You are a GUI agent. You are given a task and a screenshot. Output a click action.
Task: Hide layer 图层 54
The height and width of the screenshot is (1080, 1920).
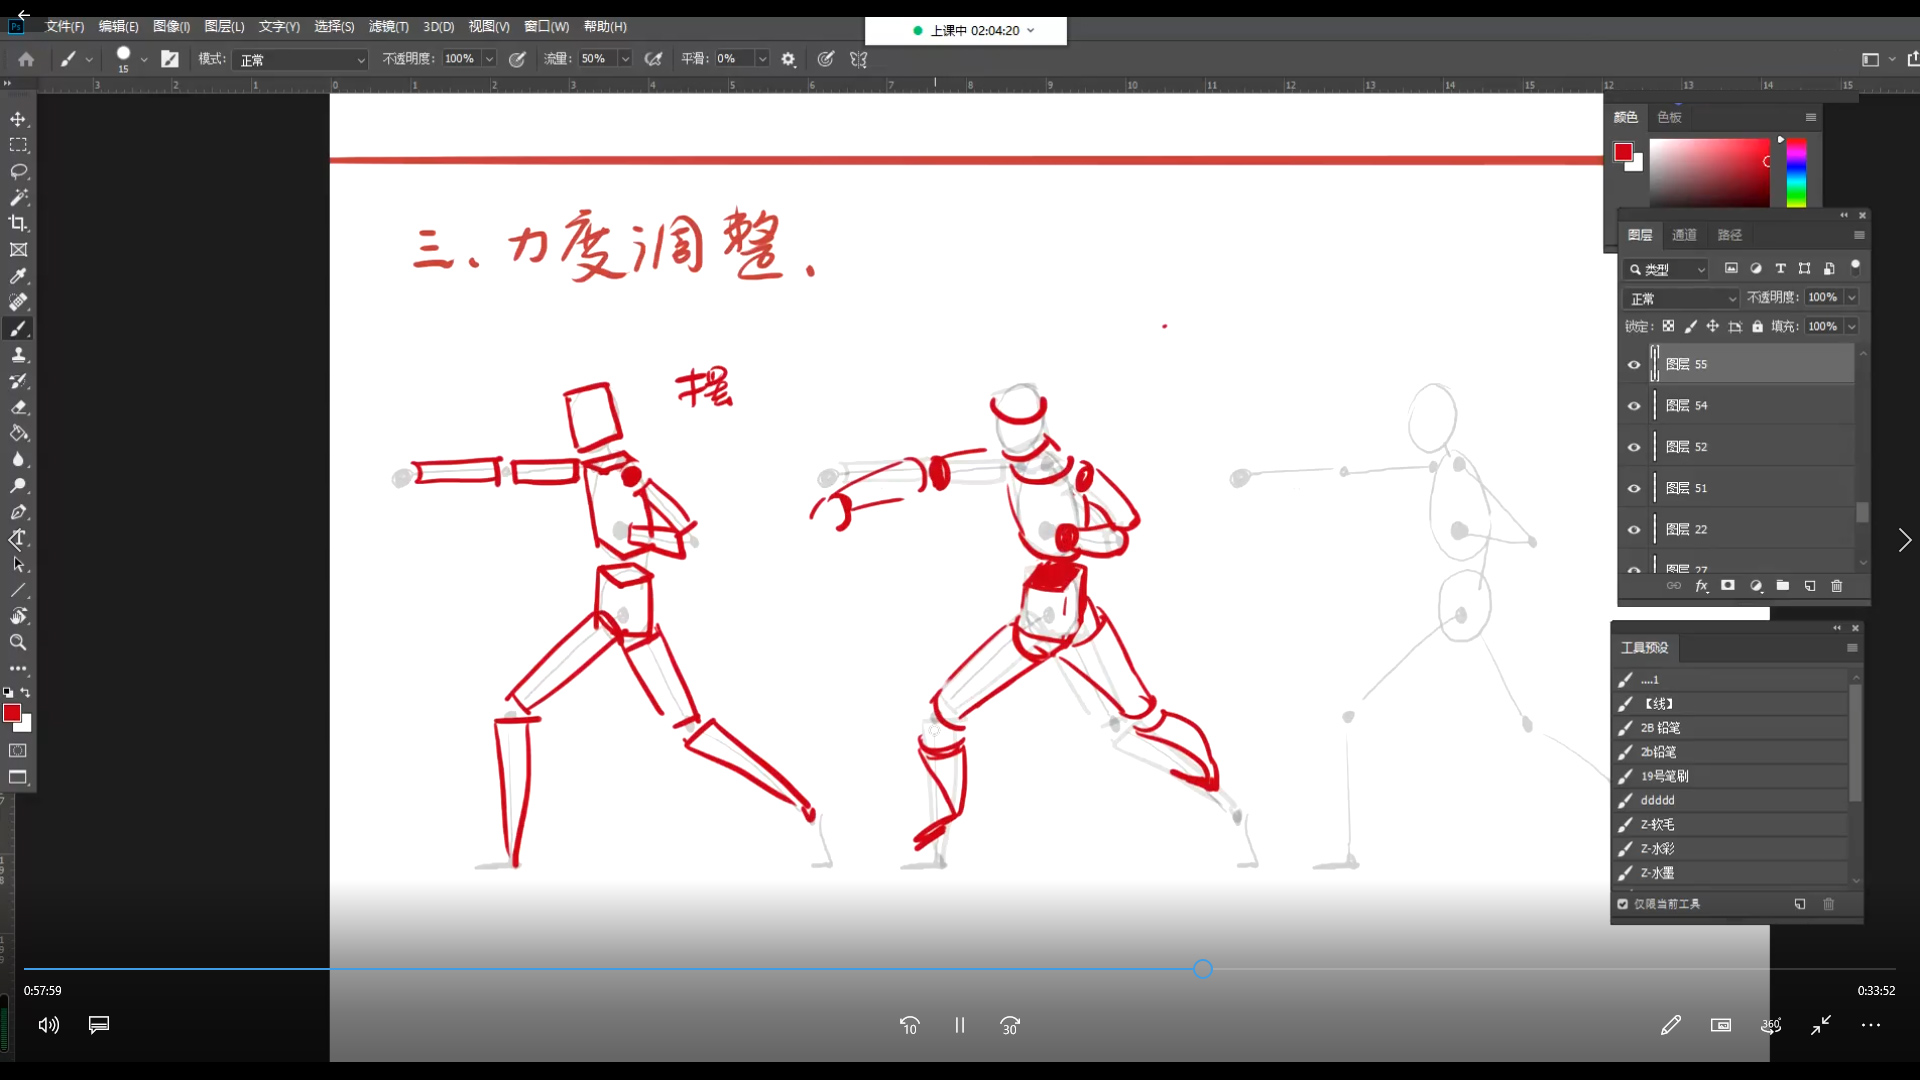coord(1634,406)
